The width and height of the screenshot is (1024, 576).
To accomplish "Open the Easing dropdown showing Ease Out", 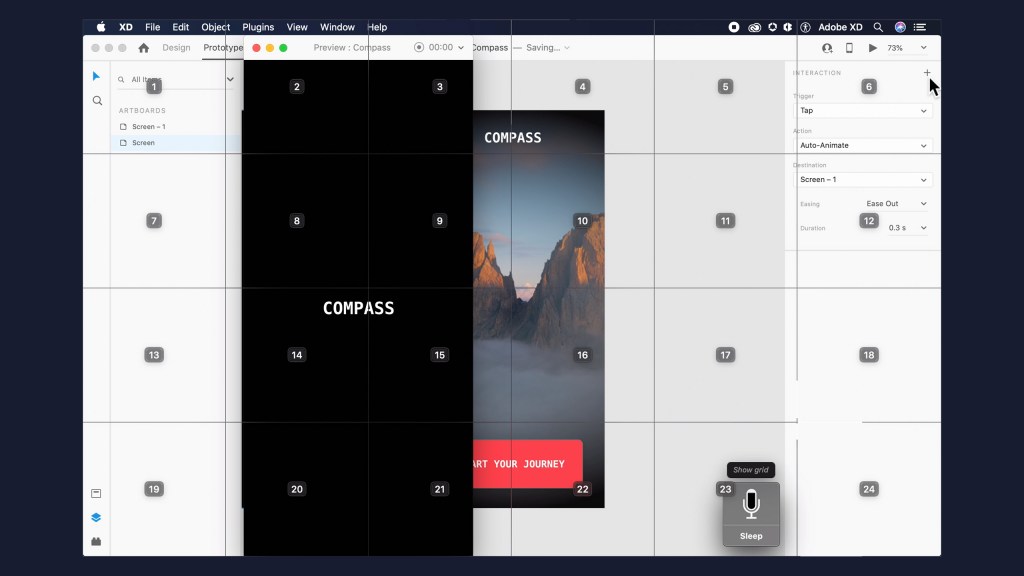I will pyautogui.click(x=896, y=204).
